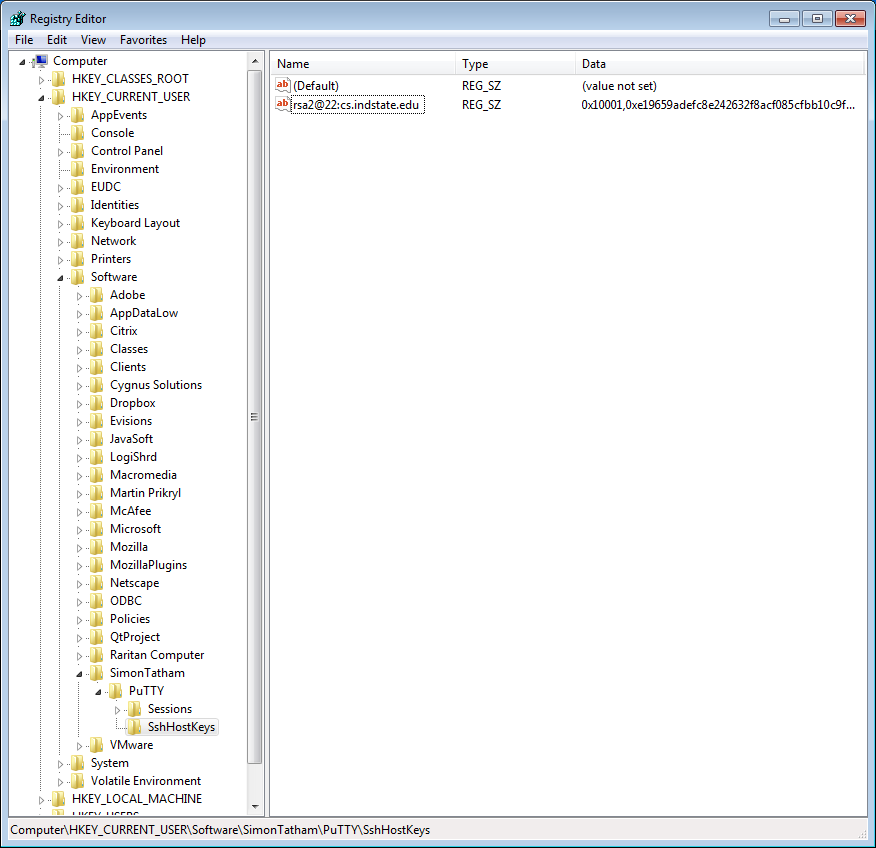Click the '(value not set)' data cell
This screenshot has height=848, width=876.
click(x=619, y=86)
